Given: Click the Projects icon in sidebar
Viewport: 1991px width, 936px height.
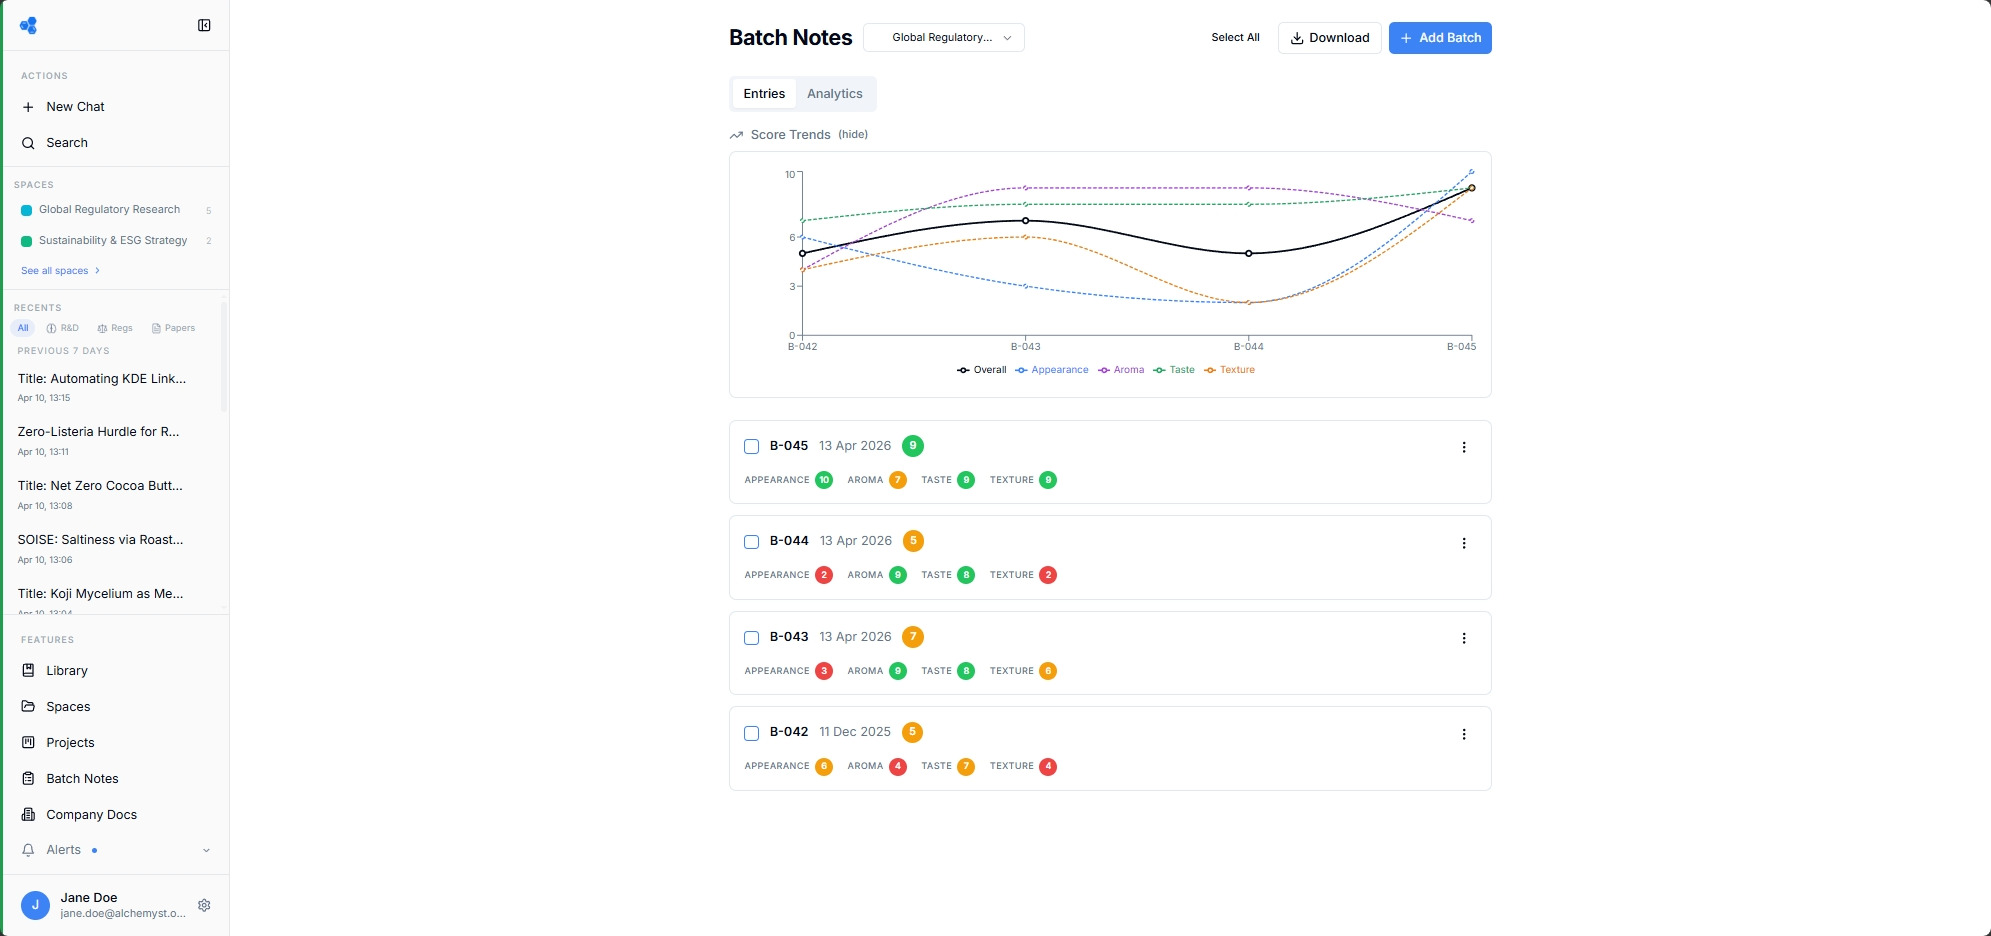Looking at the screenshot, I should (28, 742).
